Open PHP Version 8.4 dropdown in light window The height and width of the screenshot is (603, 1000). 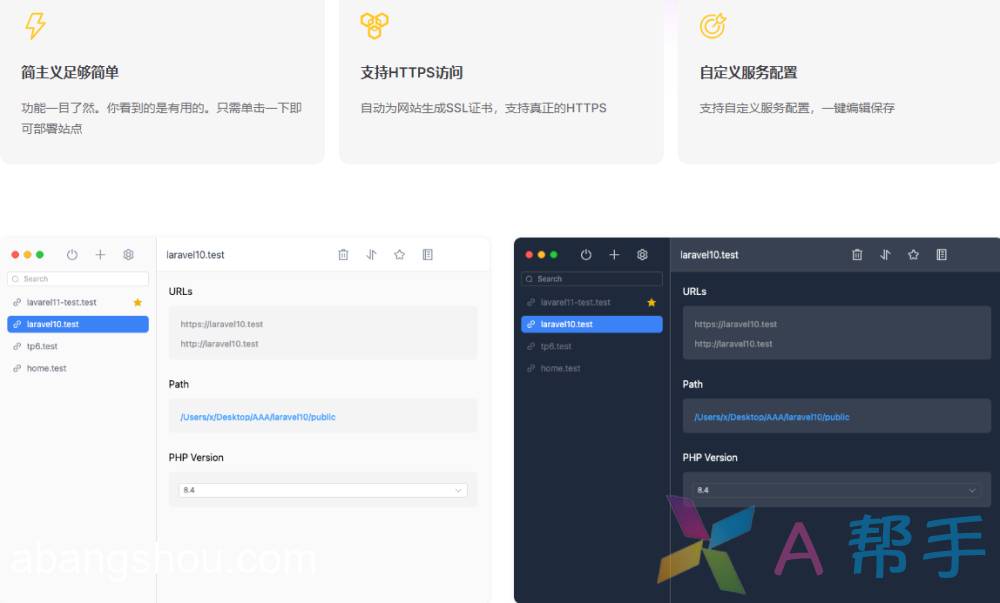[x=323, y=490]
